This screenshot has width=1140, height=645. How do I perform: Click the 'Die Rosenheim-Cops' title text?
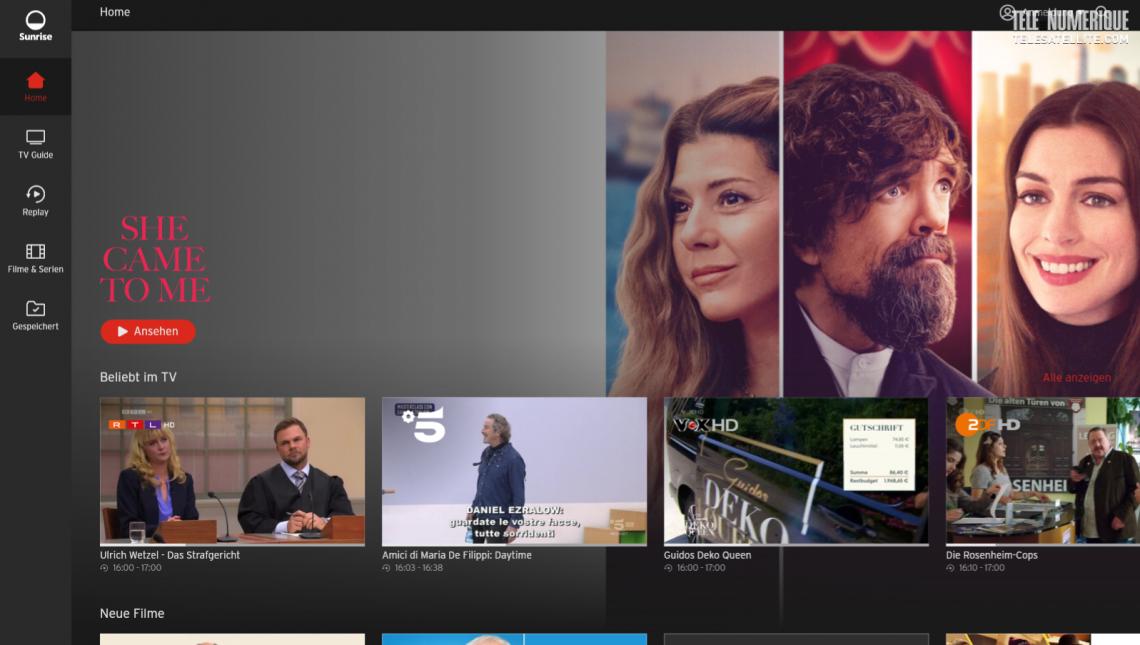point(990,555)
